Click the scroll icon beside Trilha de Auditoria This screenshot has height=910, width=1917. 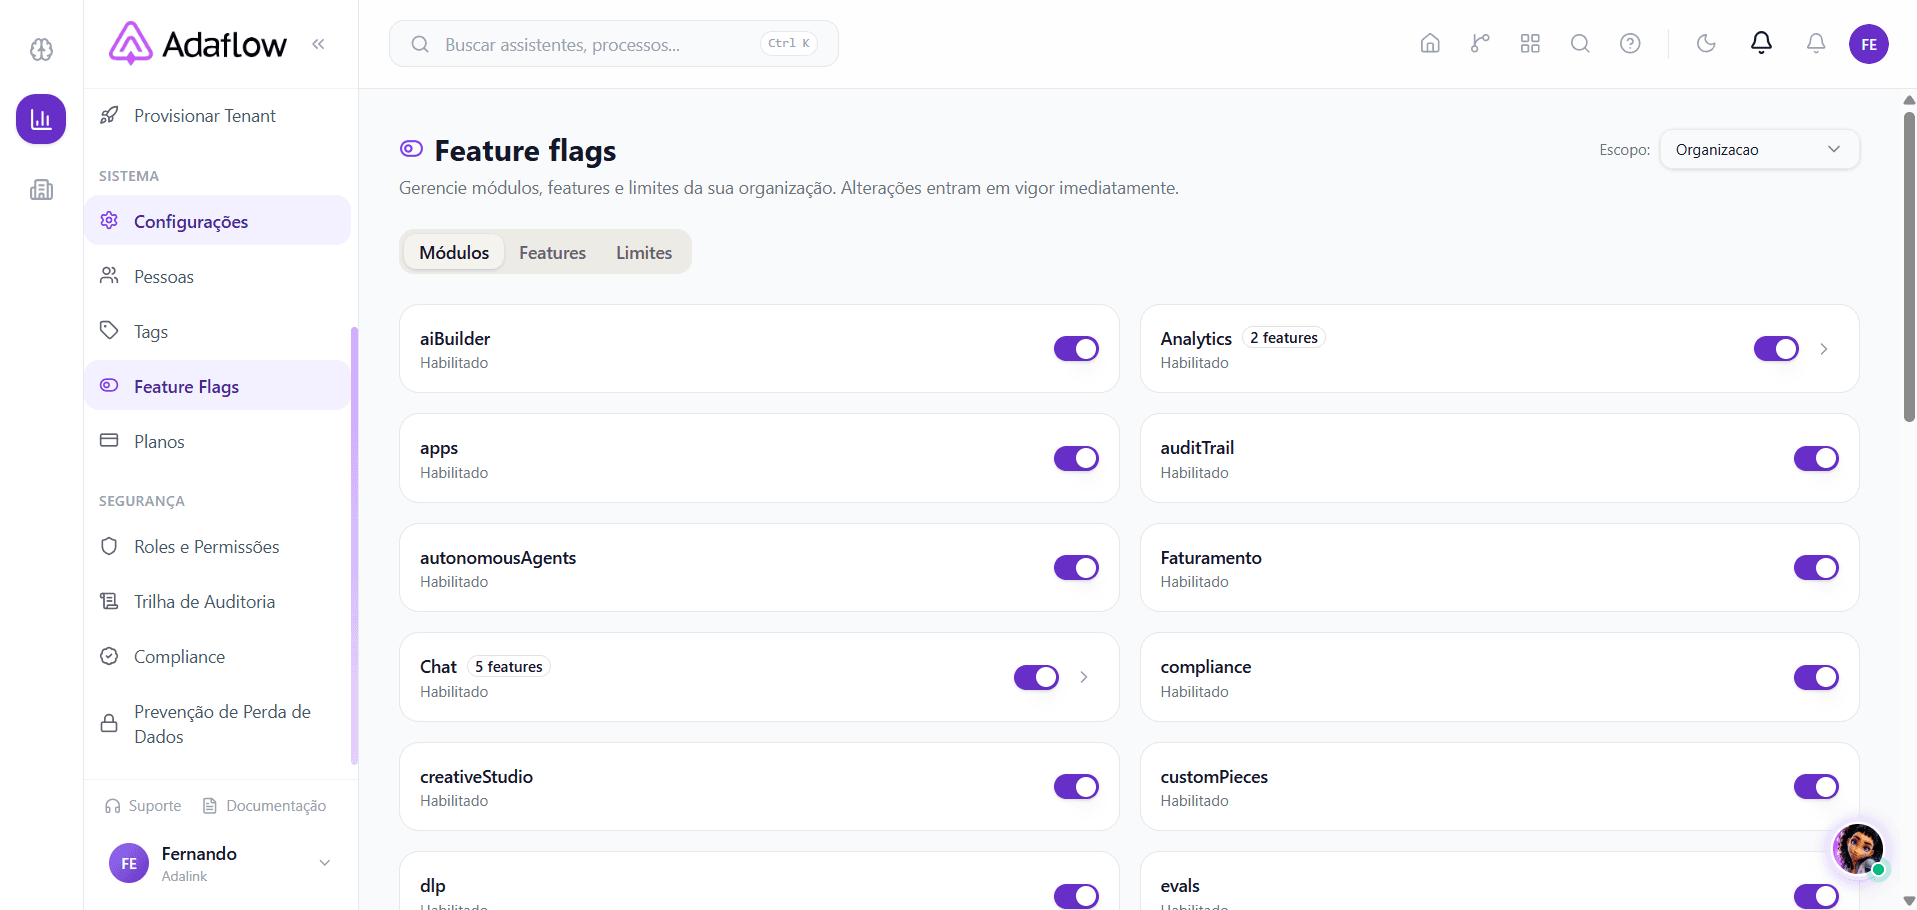coord(109,601)
